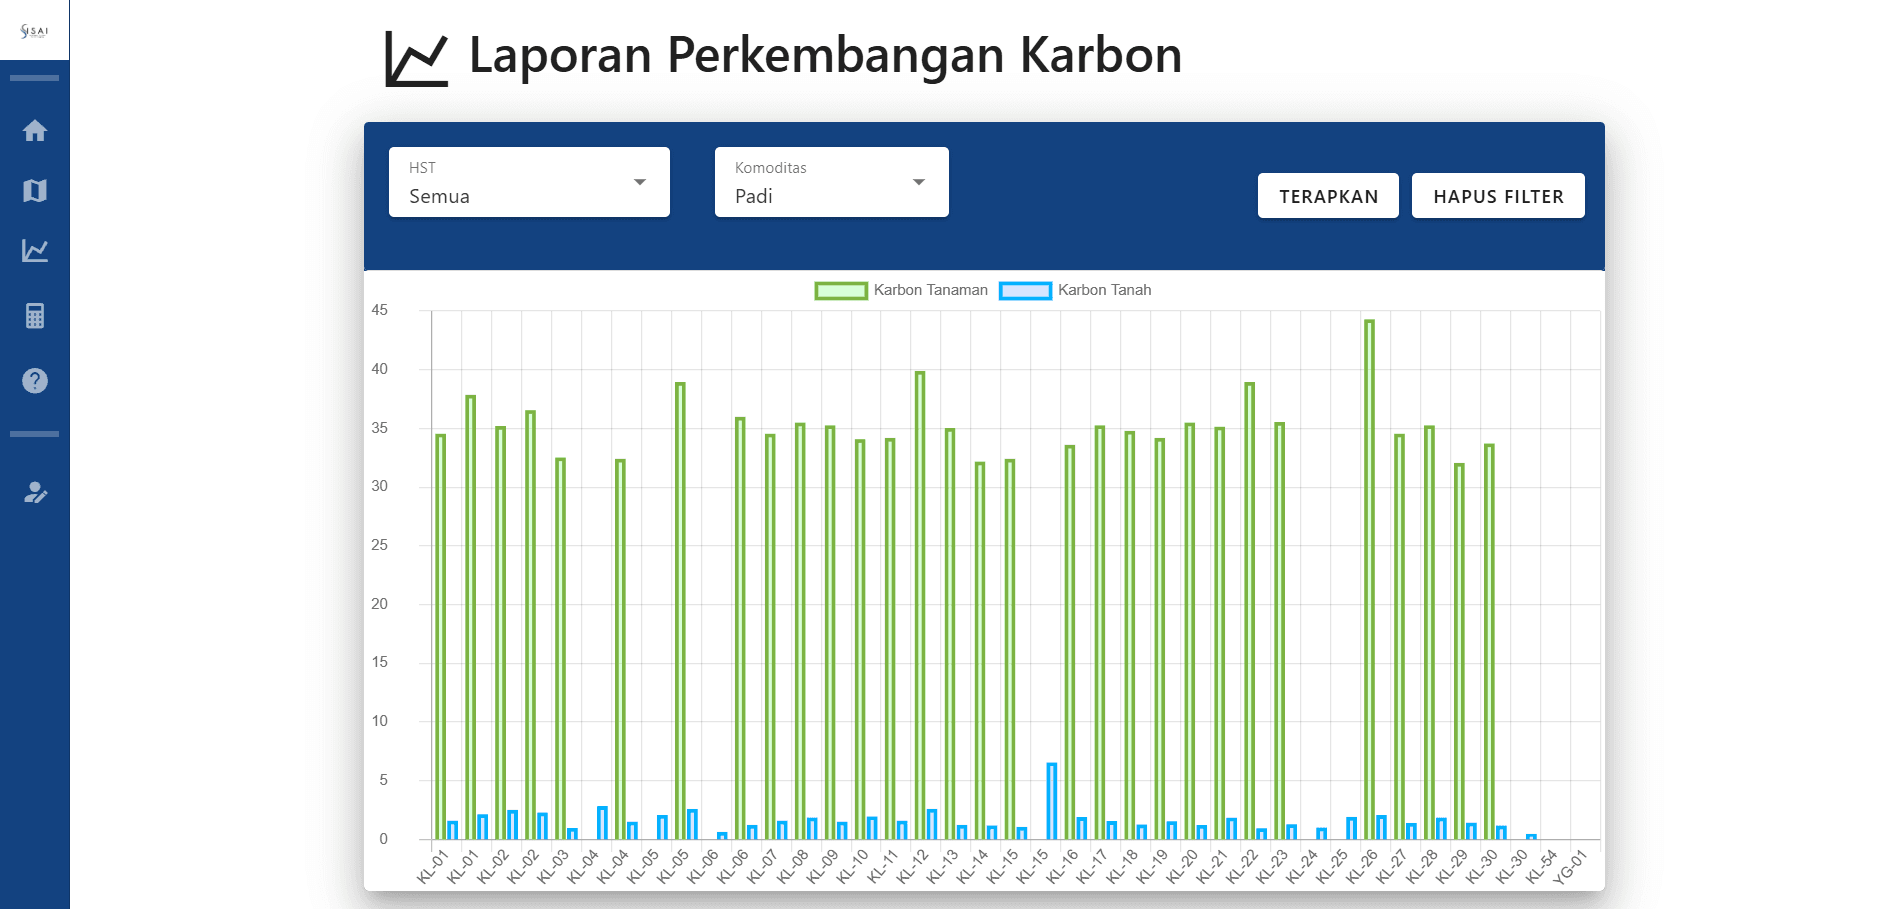Open the Komoditas dropdown
1896x909 pixels.
point(830,182)
